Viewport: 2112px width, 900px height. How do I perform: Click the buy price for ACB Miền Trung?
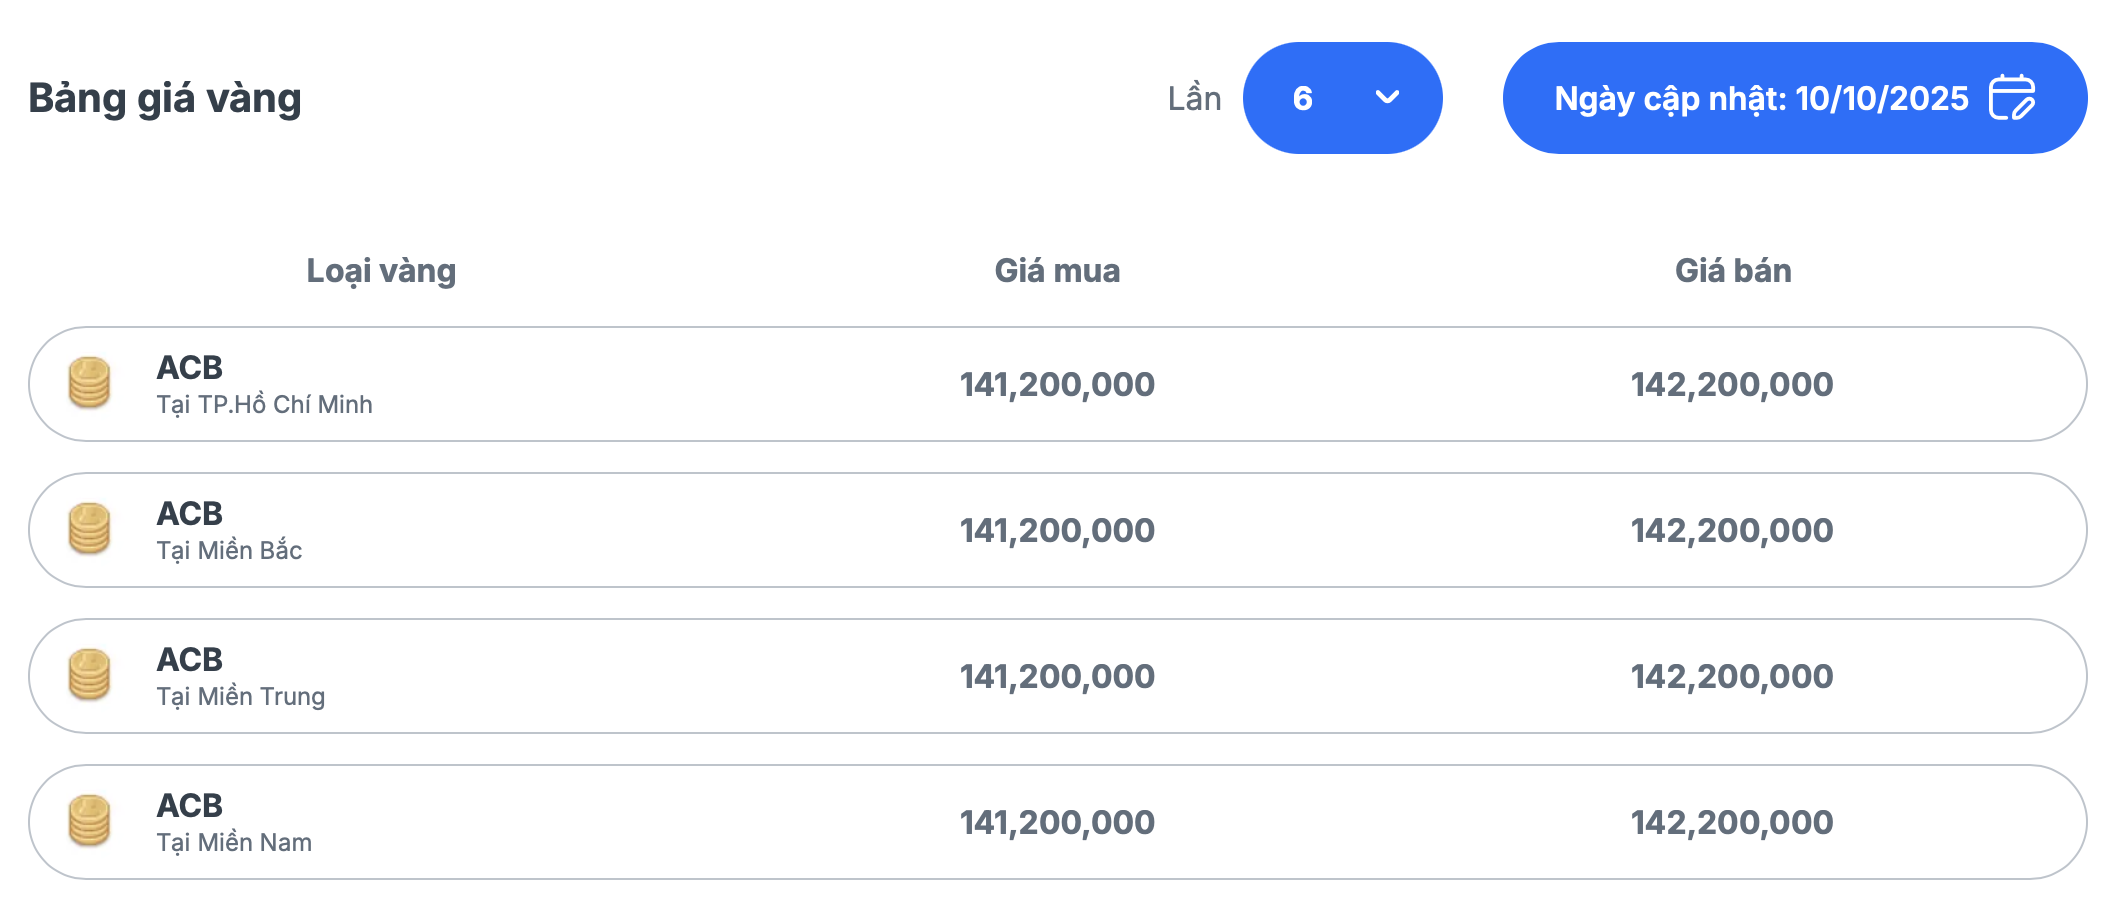coord(1057,677)
